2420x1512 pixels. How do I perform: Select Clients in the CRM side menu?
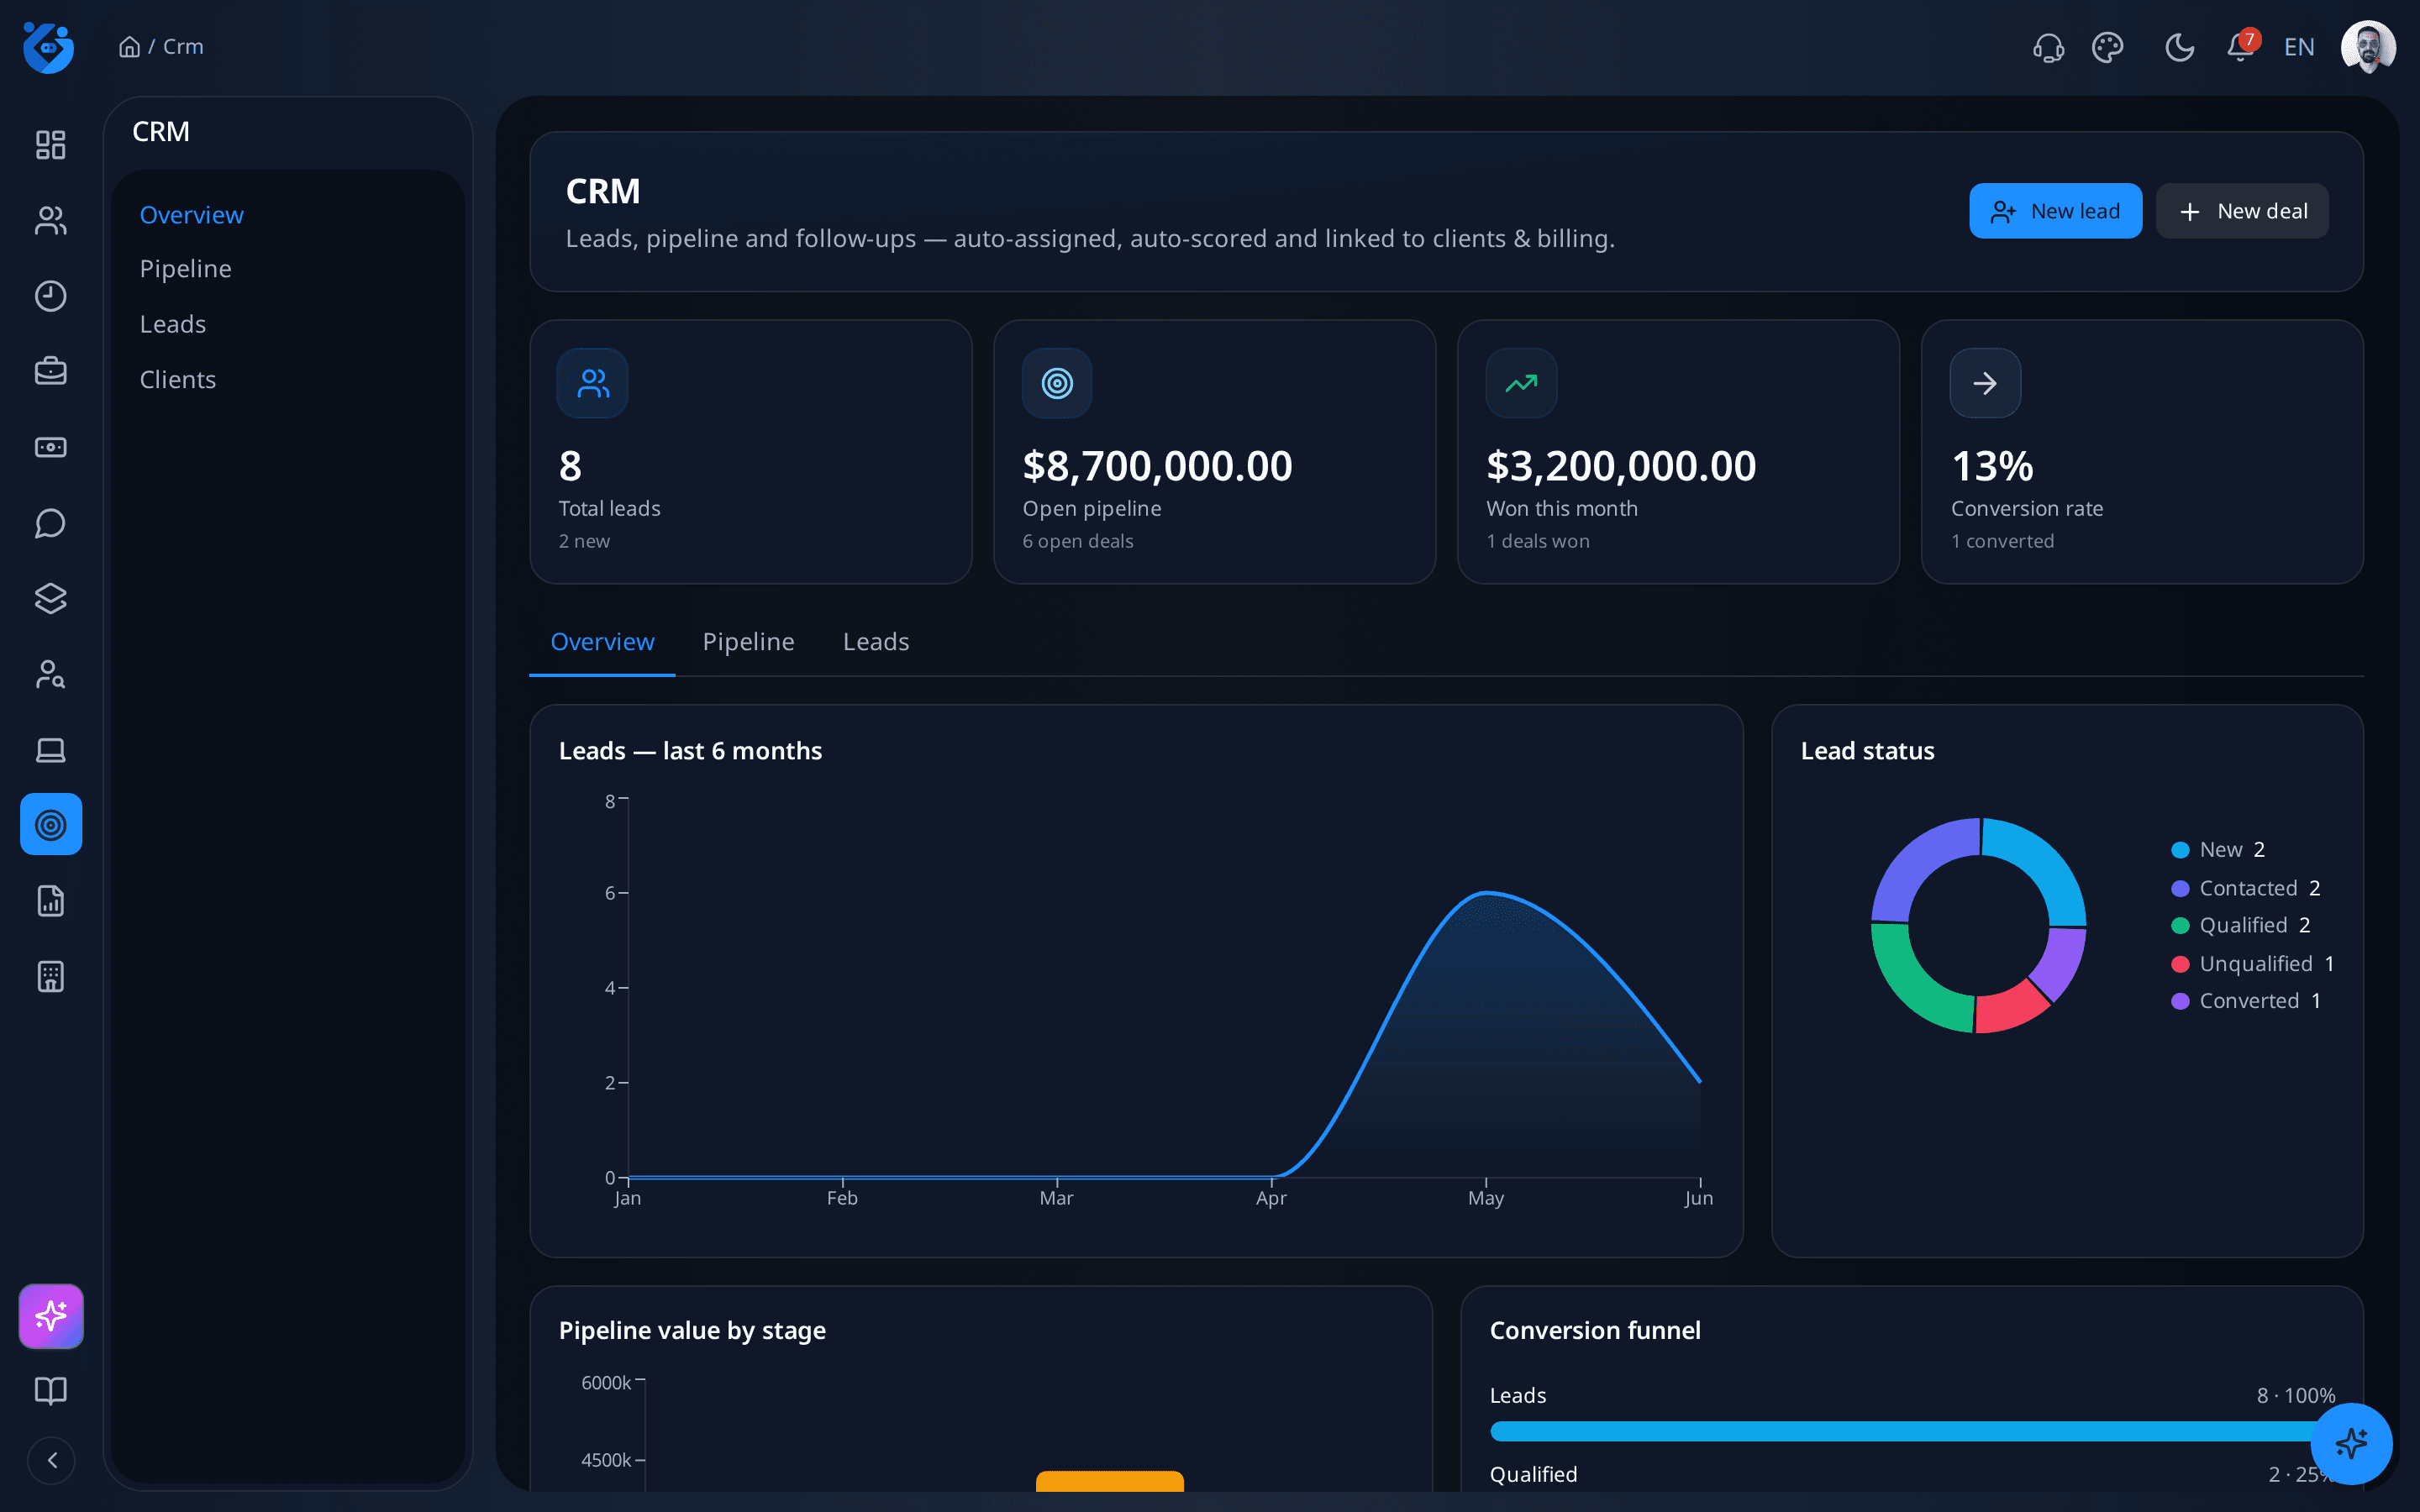(x=177, y=379)
